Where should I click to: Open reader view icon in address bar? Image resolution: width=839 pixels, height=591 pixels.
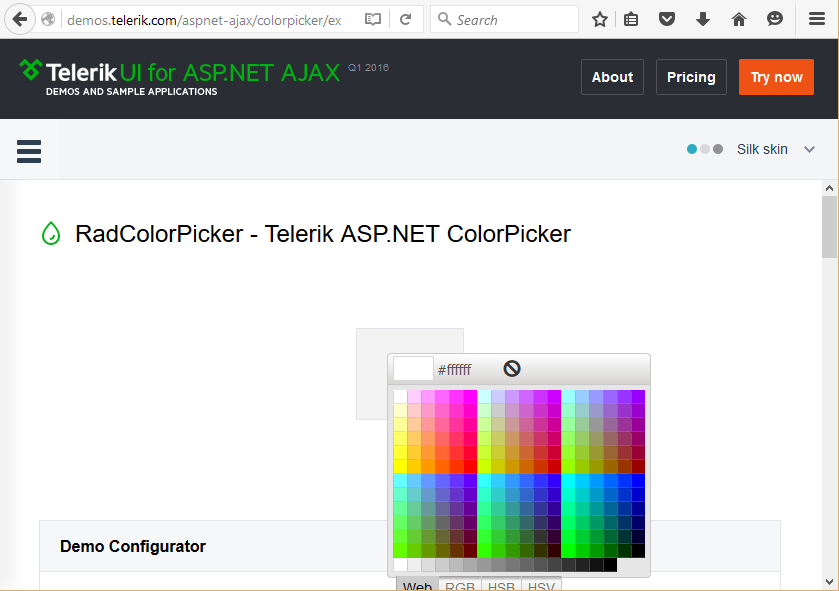372,20
